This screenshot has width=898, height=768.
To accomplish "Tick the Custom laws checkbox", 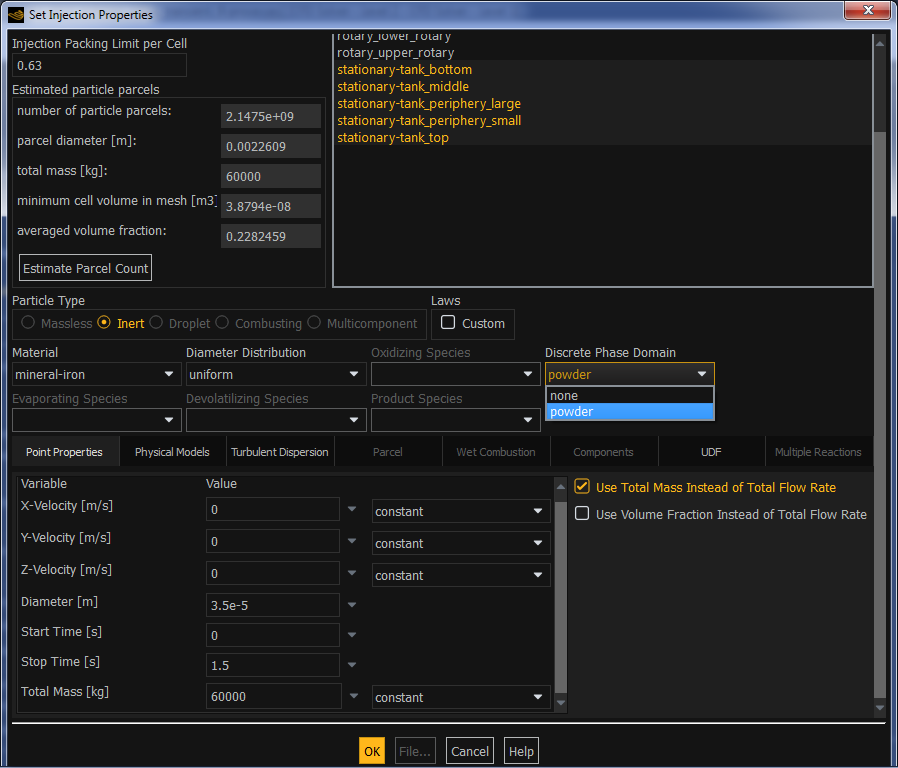I will (448, 322).
